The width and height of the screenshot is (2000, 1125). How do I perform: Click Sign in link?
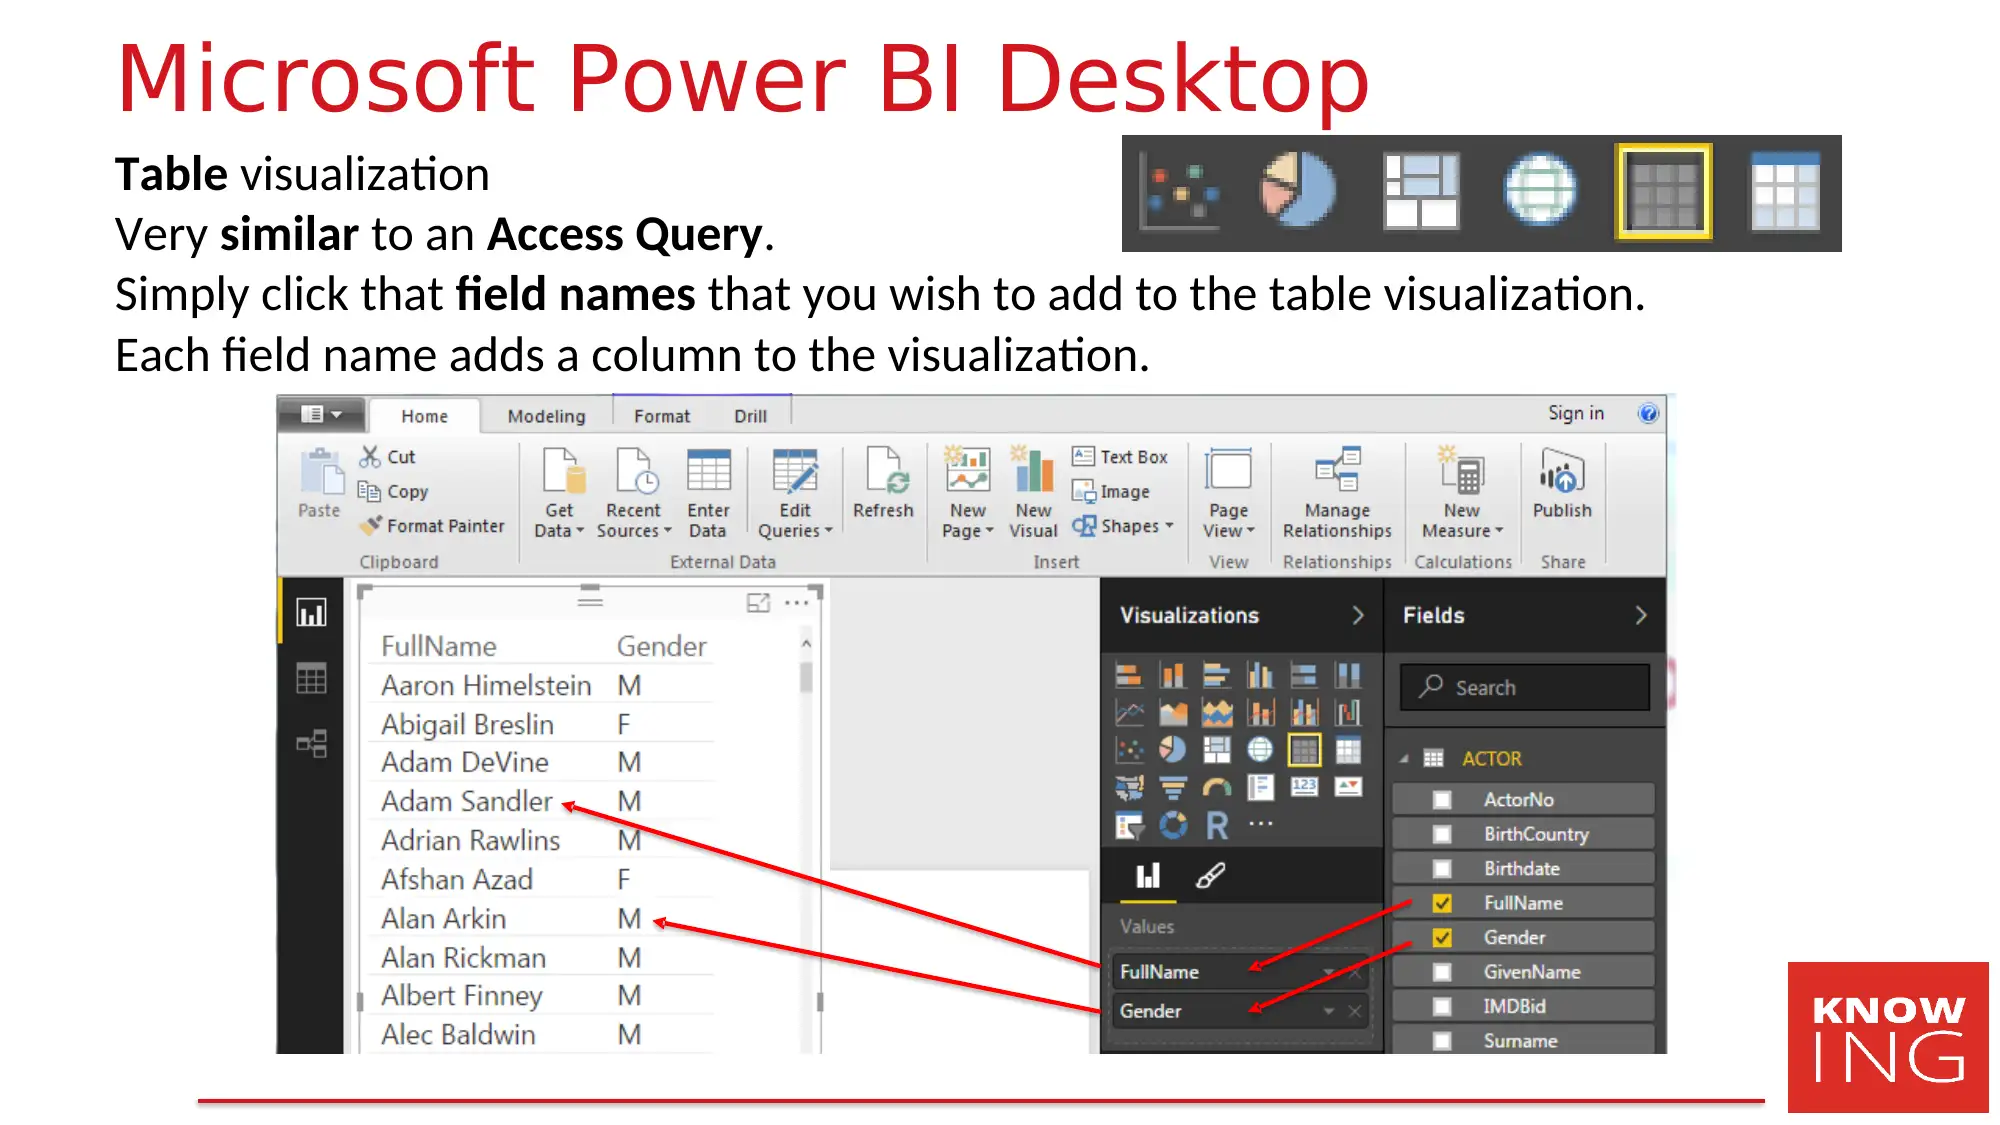[x=1576, y=413]
